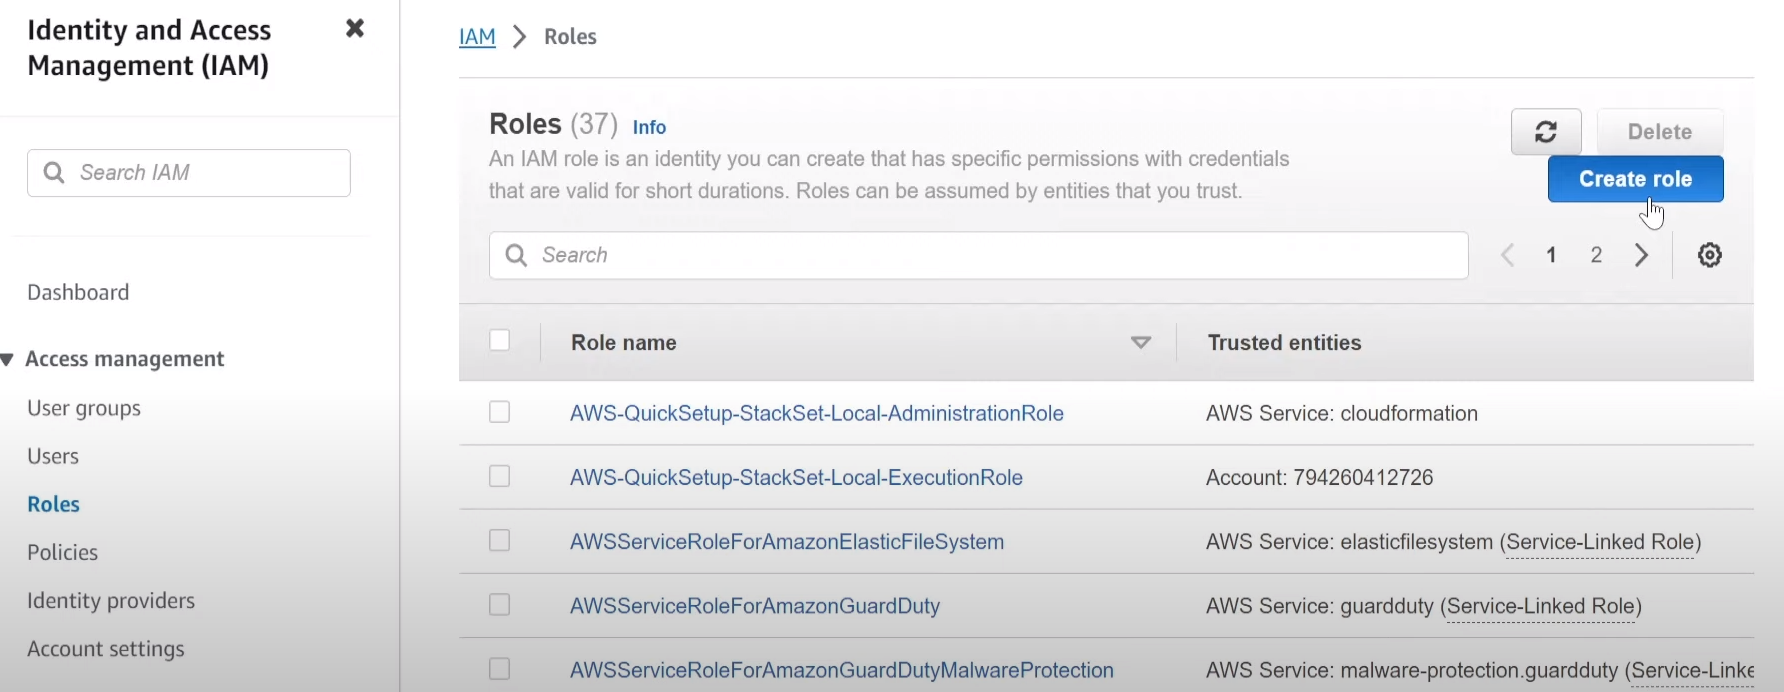Navigate to User groups in sidebar
This screenshot has width=1784, height=692.
point(84,408)
